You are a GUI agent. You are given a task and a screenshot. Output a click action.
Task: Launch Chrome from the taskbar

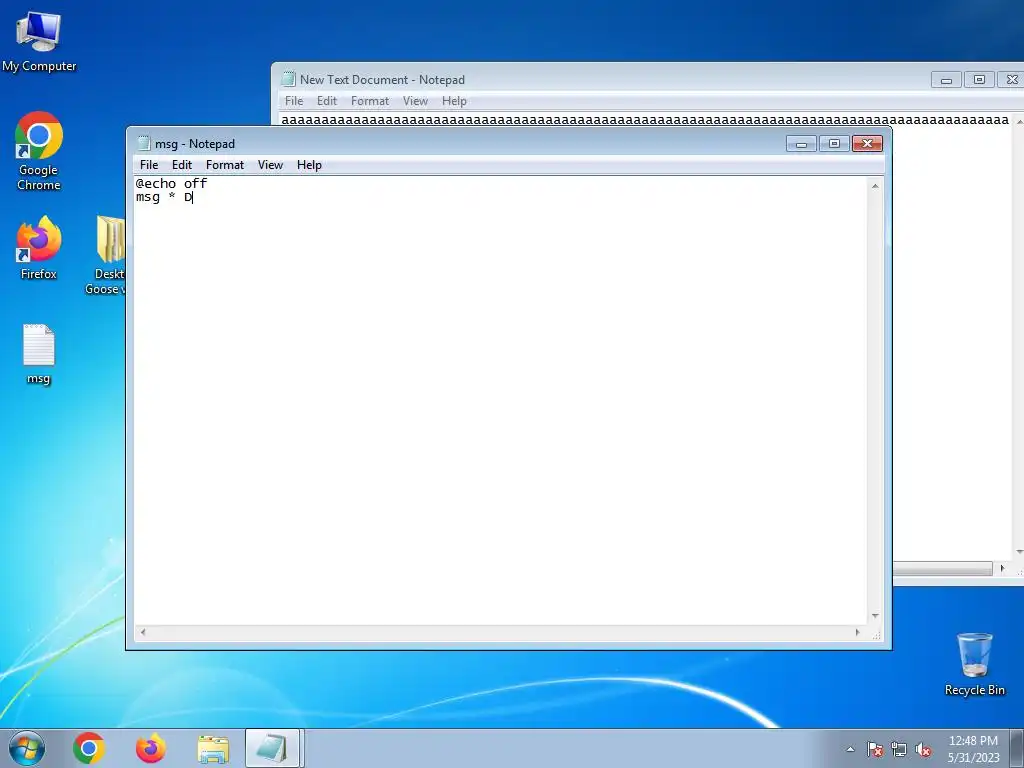[89, 748]
